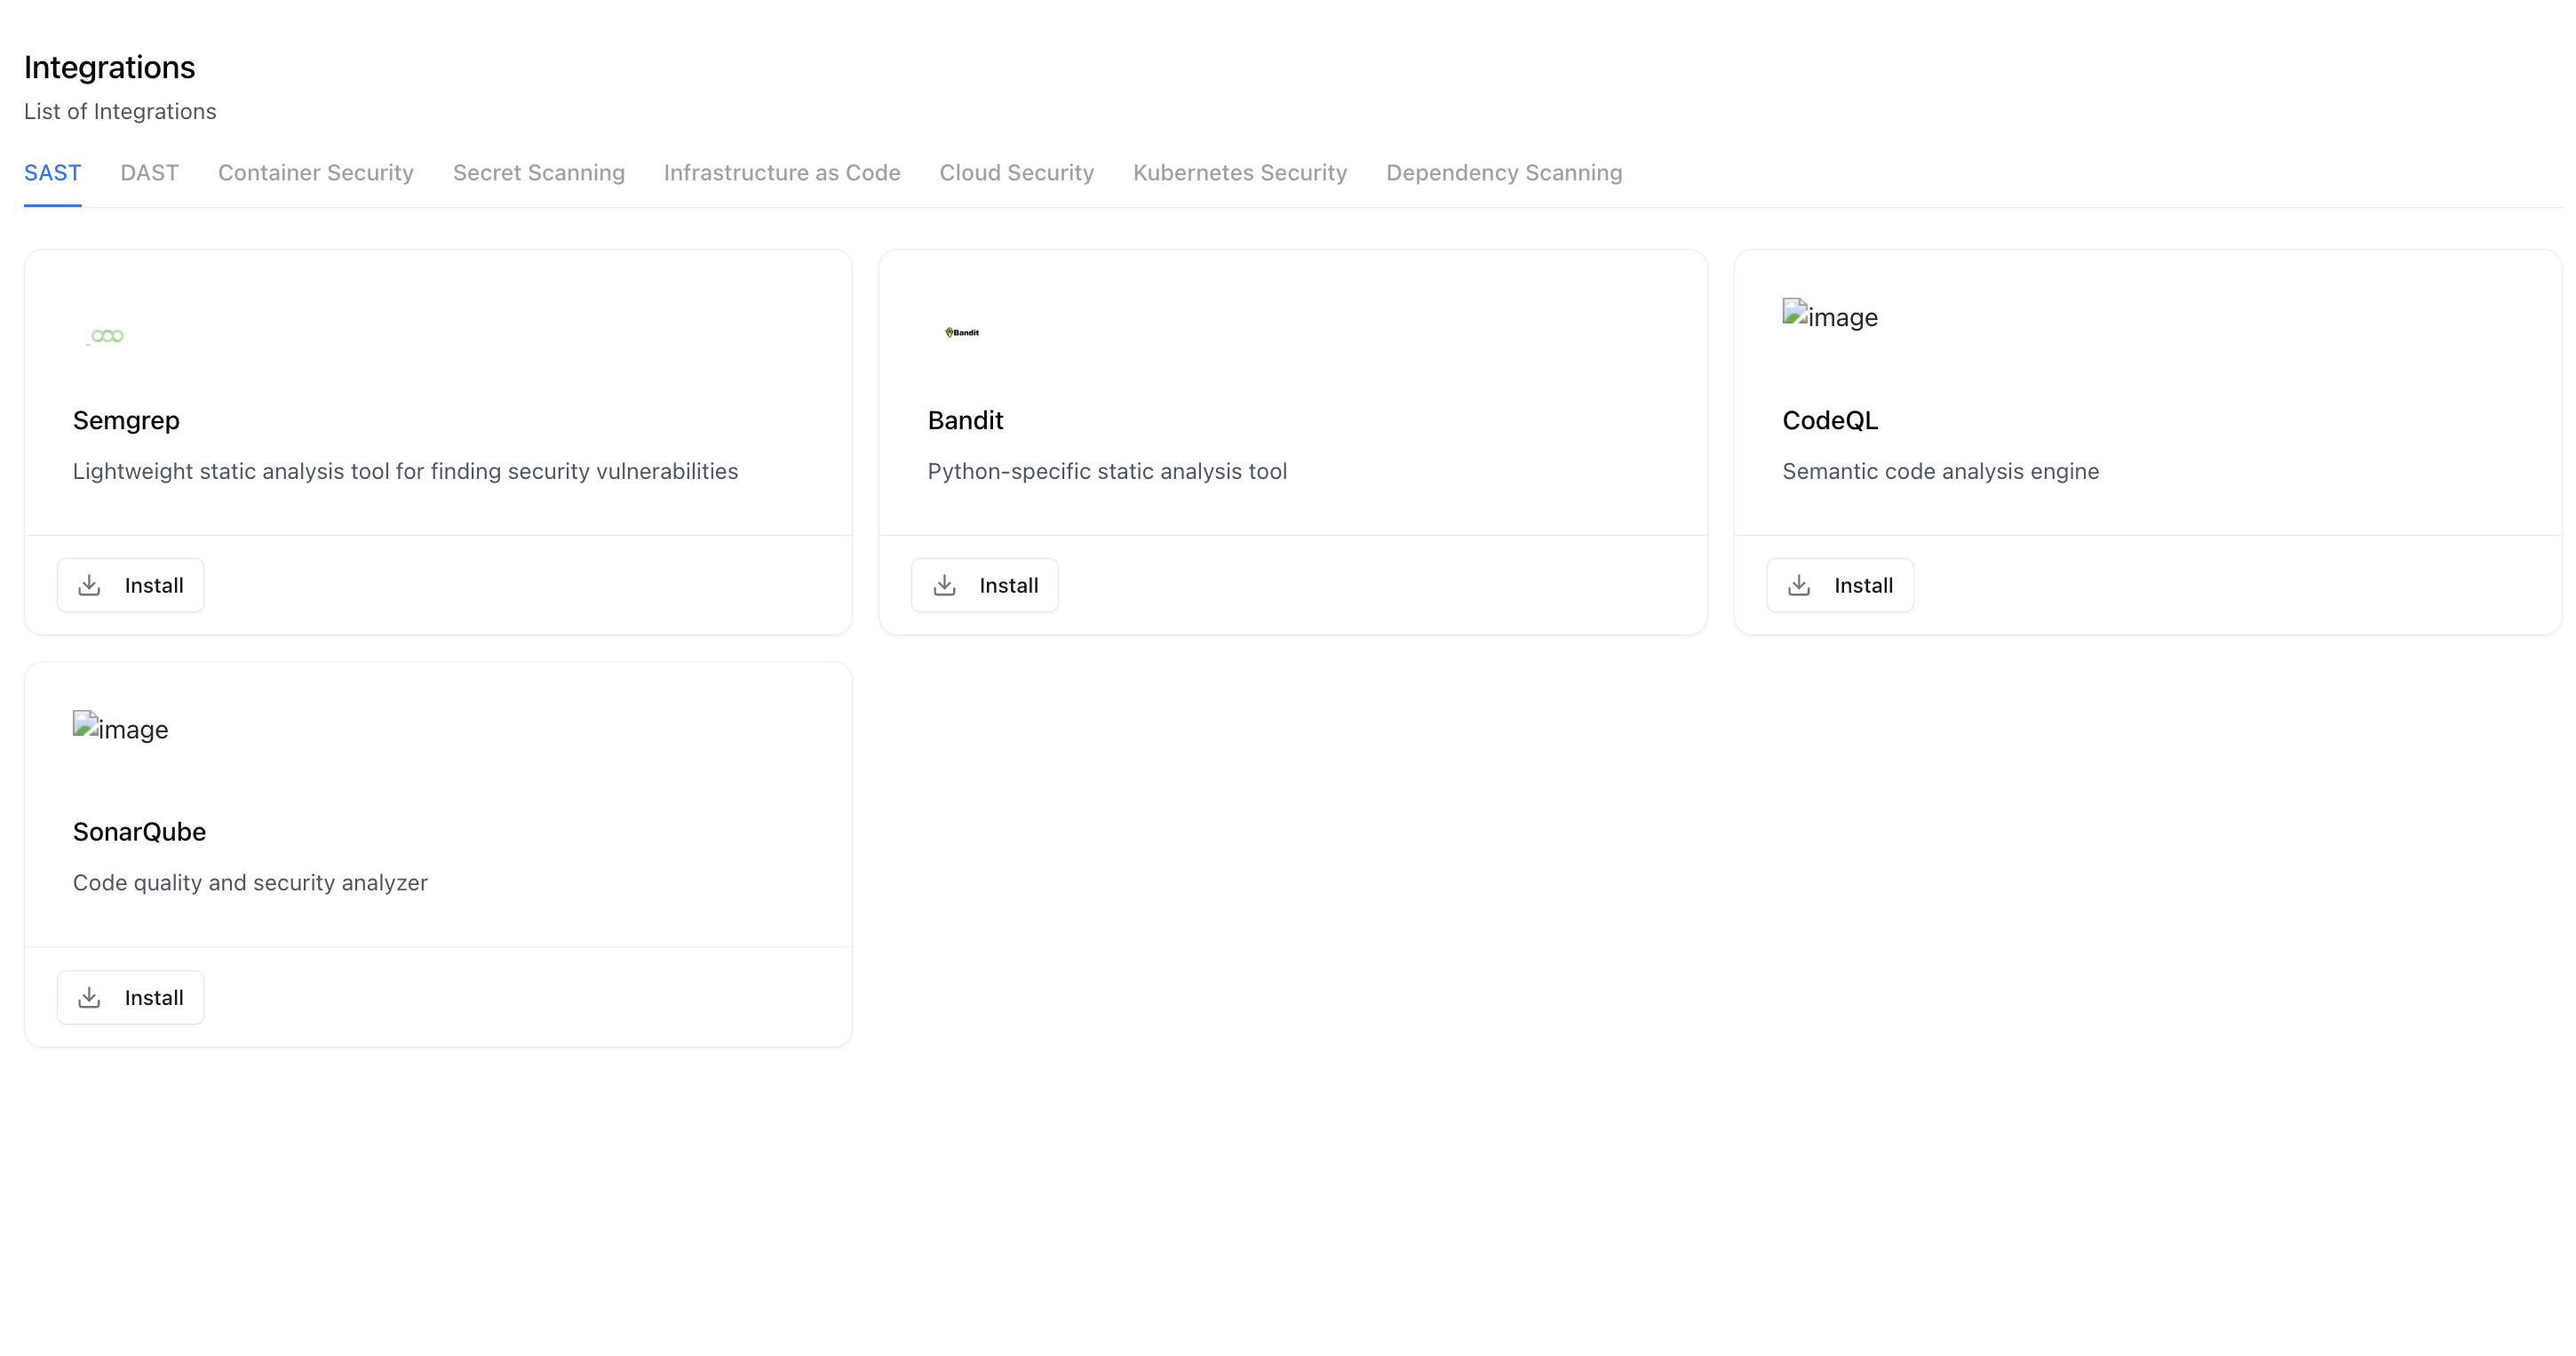Click the SonarQube card title

pos(139,832)
